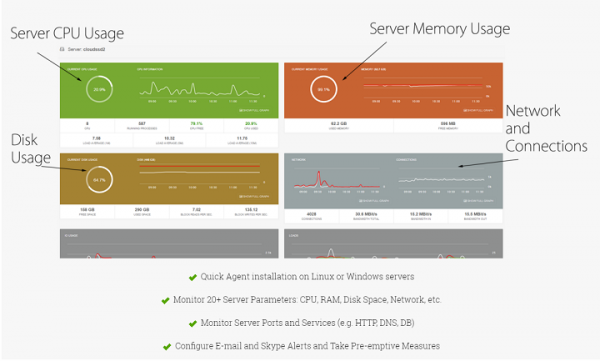Click the CPU information line chart
The width and height of the screenshot is (600, 361).
pyautogui.click(x=200, y=89)
